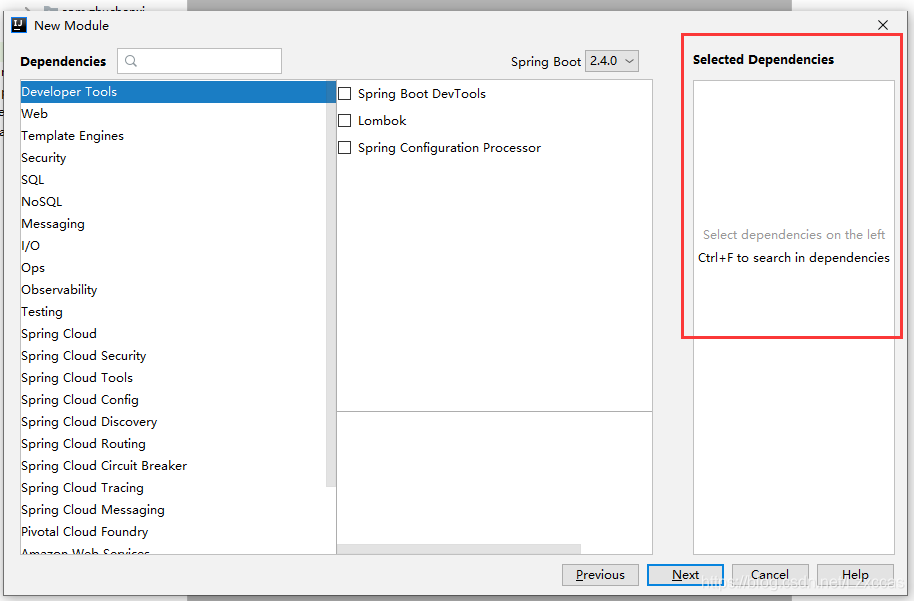Click the Selected Dependencies heading

(763, 59)
